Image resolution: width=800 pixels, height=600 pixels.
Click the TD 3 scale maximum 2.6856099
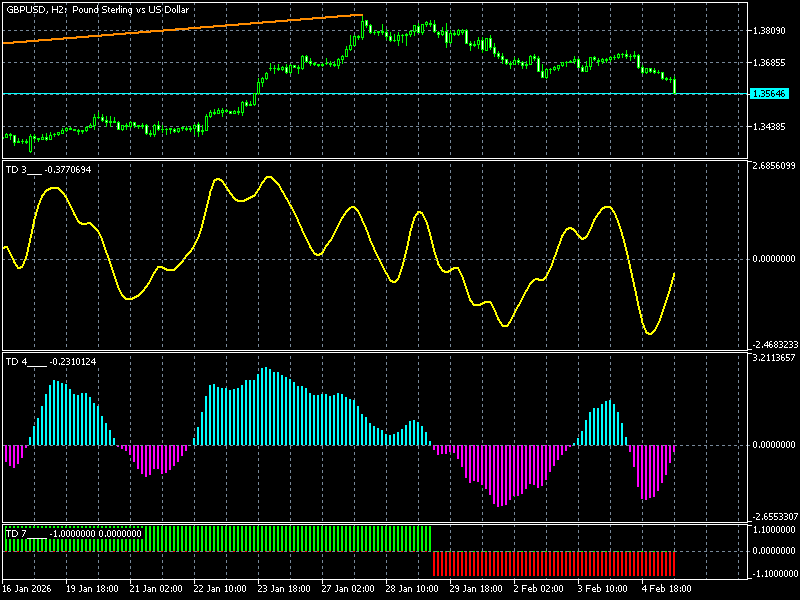coord(774,166)
